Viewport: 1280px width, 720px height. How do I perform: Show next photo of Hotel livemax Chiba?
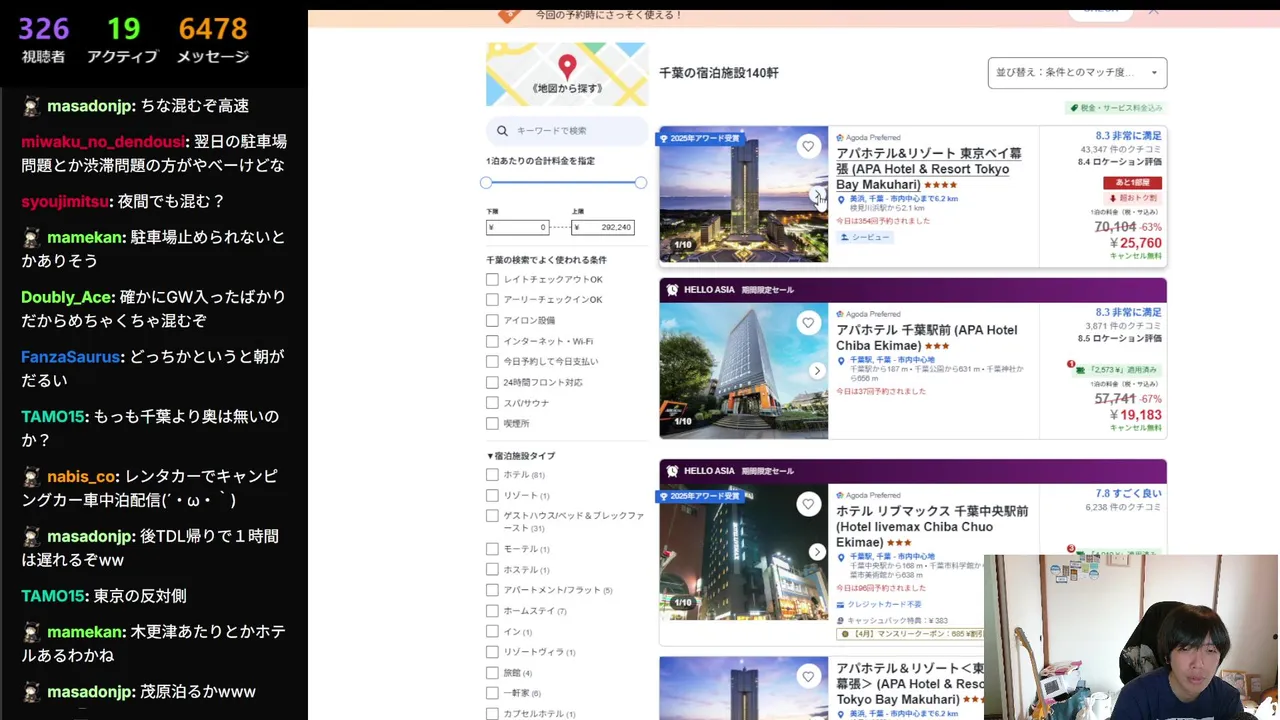(817, 552)
